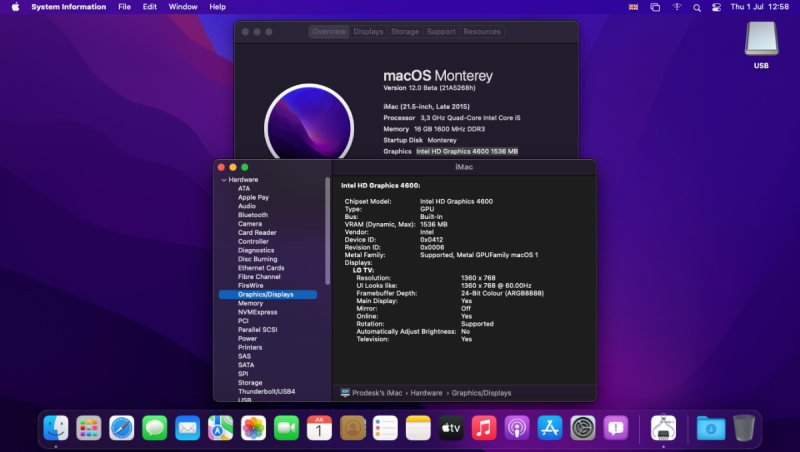This screenshot has height=452, width=800.
Task: Click the Podcasts dock icon
Action: [516, 429]
